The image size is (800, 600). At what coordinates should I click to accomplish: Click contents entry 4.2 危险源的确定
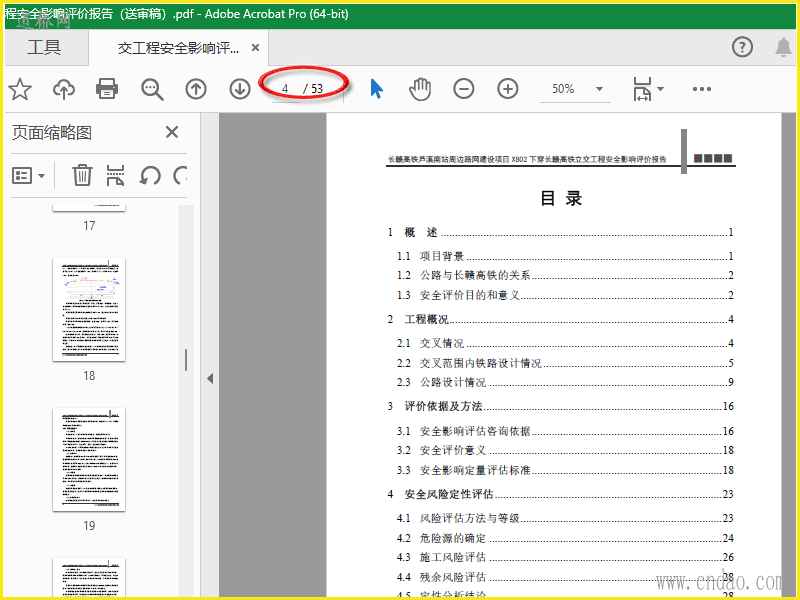565,538
